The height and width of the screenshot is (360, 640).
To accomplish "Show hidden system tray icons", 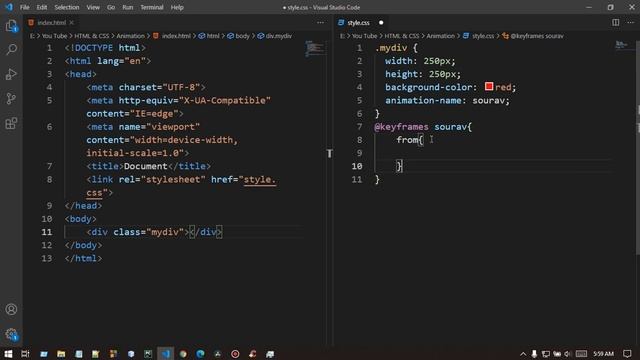I will point(523,354).
